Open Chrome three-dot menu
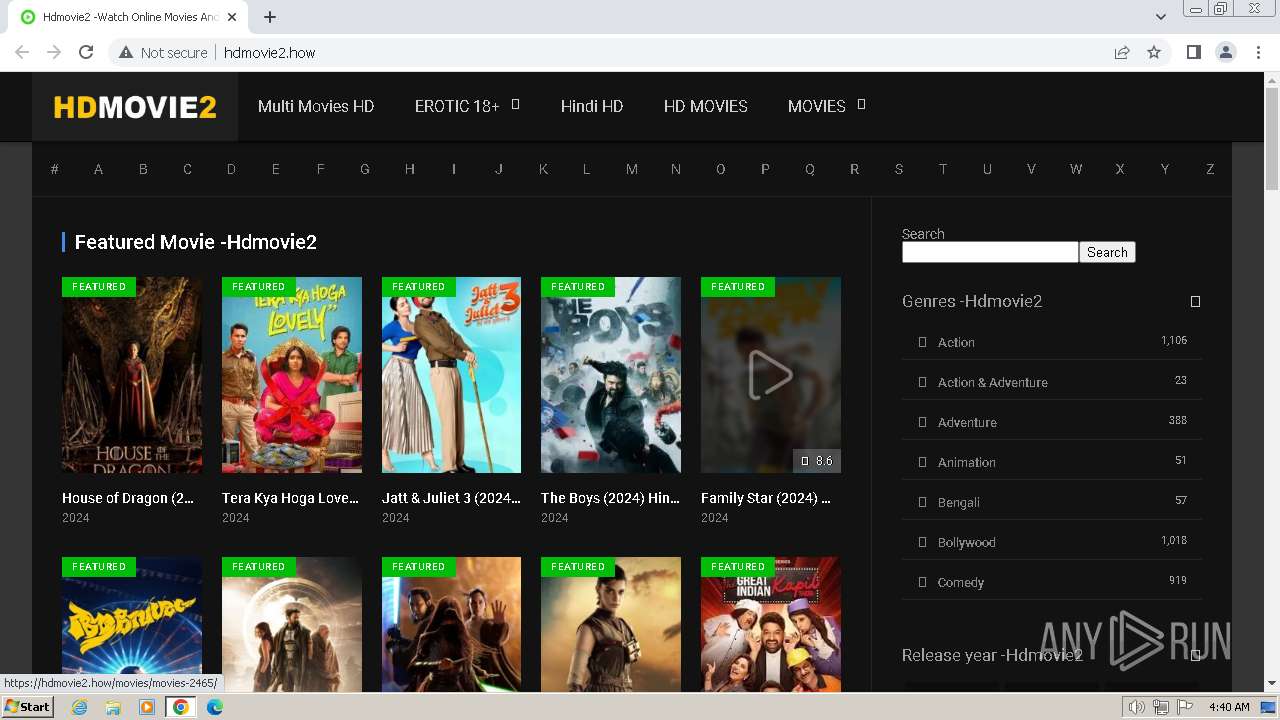The image size is (1280, 720). point(1258,52)
